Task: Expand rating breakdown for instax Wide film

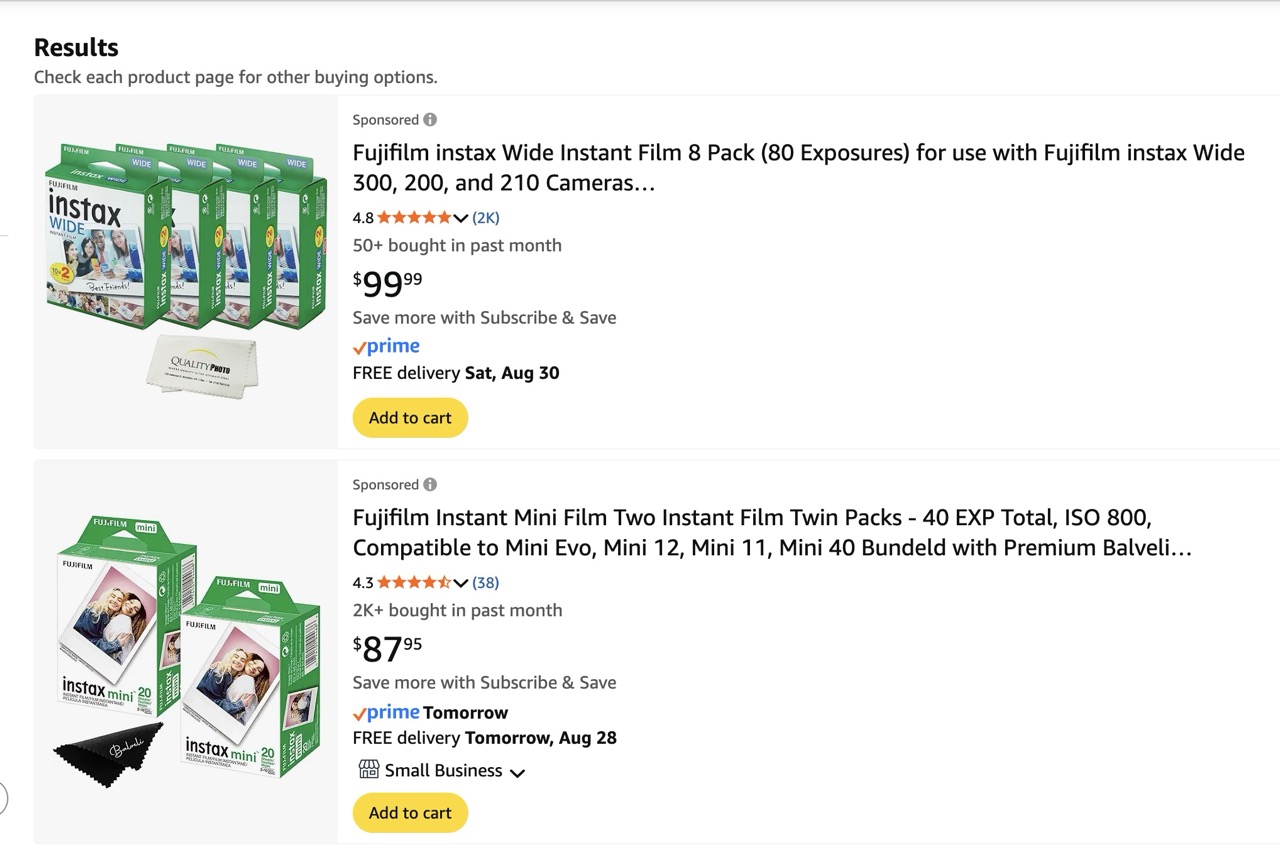Action: pos(461,218)
